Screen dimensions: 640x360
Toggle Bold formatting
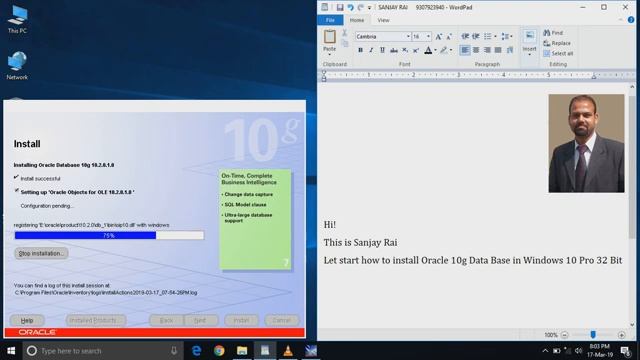360,50
